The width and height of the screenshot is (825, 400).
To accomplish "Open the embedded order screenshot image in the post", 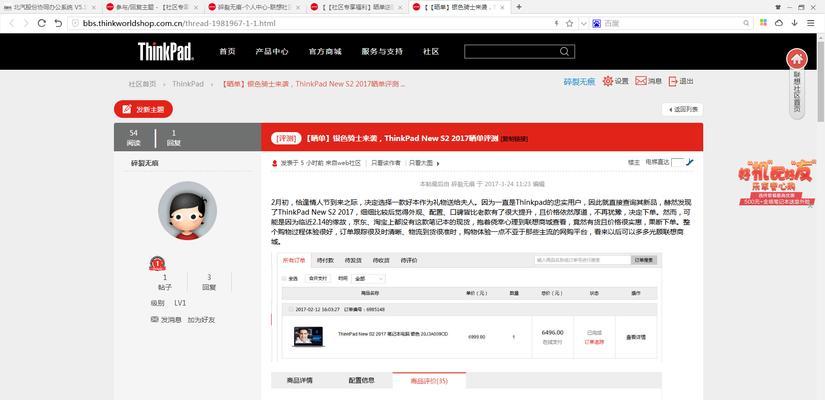I will 466,307.
